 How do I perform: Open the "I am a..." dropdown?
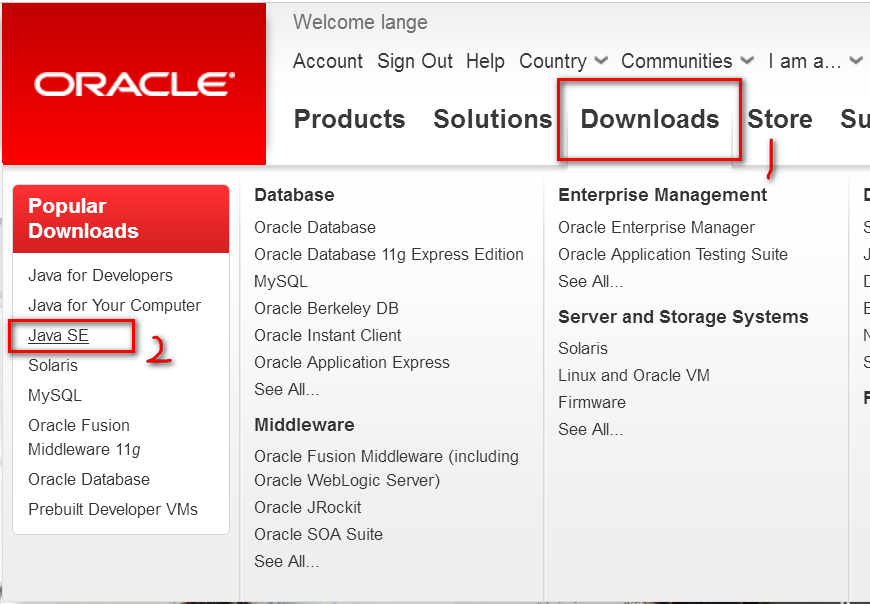815,61
